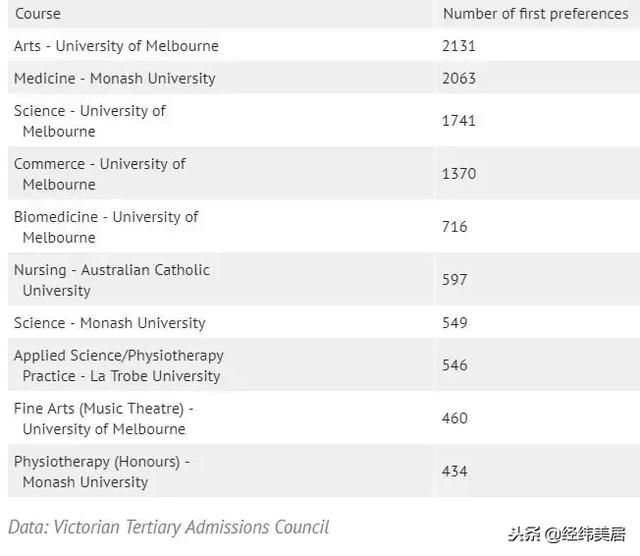The width and height of the screenshot is (640, 556).
Task: Click the 1741 preferences value
Action: click(x=459, y=121)
